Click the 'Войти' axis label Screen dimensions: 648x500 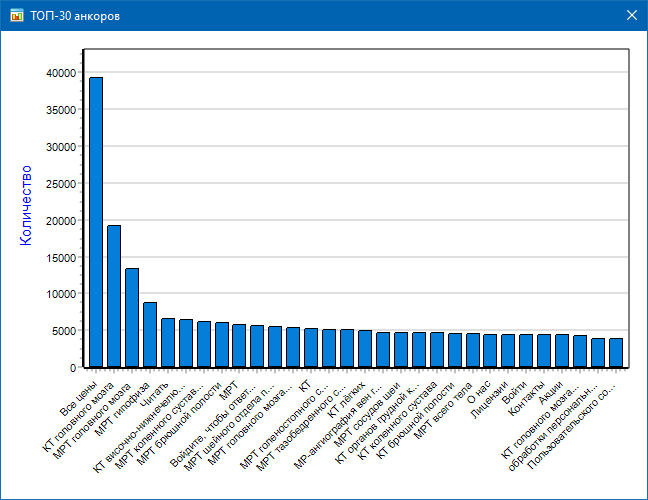[x=514, y=393]
